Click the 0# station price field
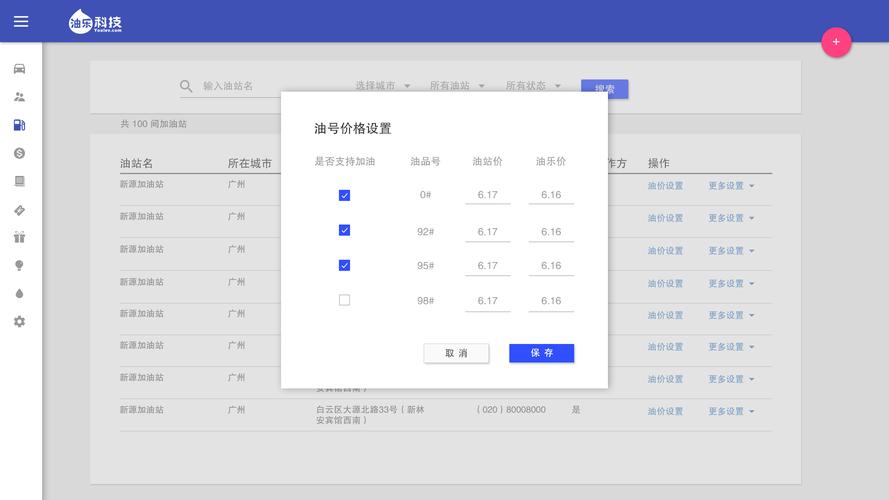The height and width of the screenshot is (500, 889). [487, 195]
